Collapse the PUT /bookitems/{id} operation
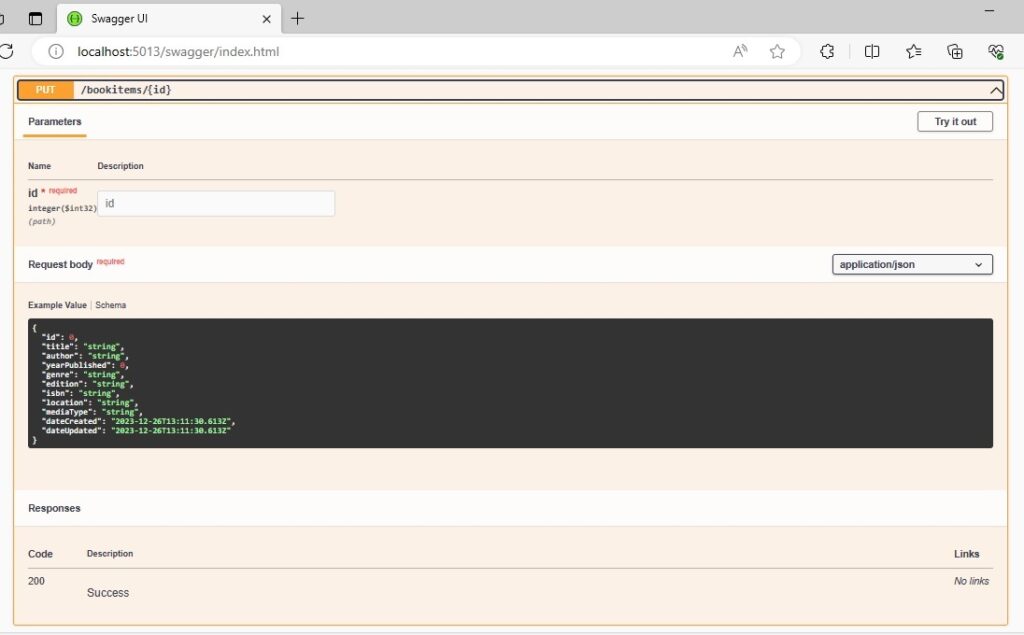1024x635 pixels. point(995,90)
